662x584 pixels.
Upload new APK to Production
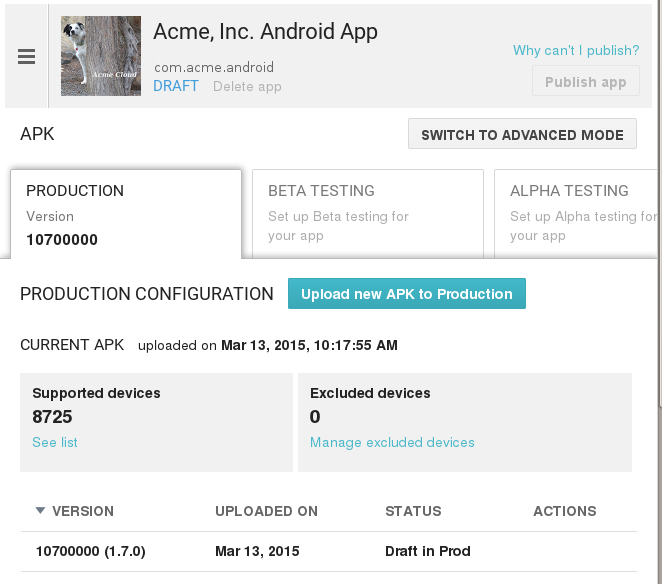coord(406,294)
